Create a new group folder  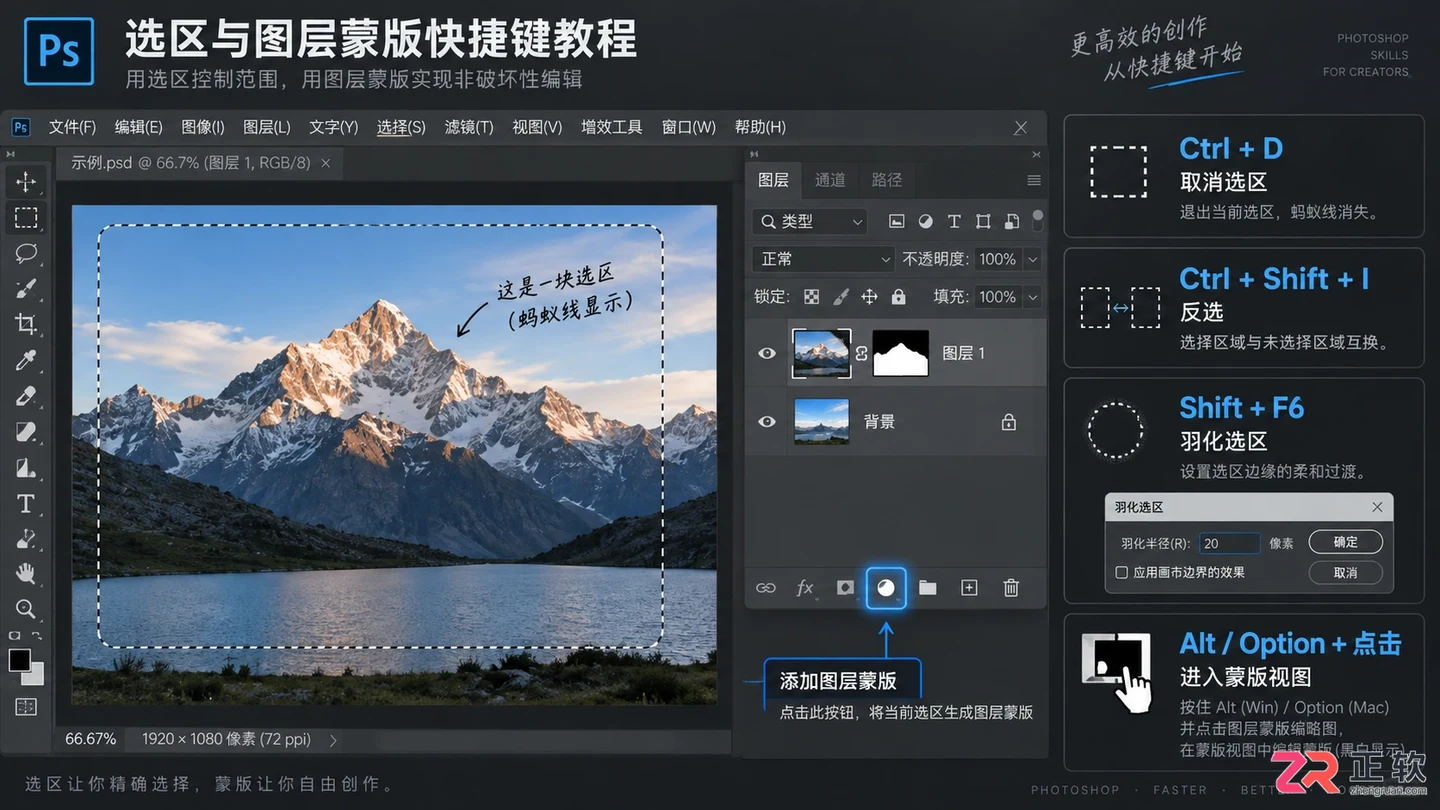pyautogui.click(x=928, y=588)
